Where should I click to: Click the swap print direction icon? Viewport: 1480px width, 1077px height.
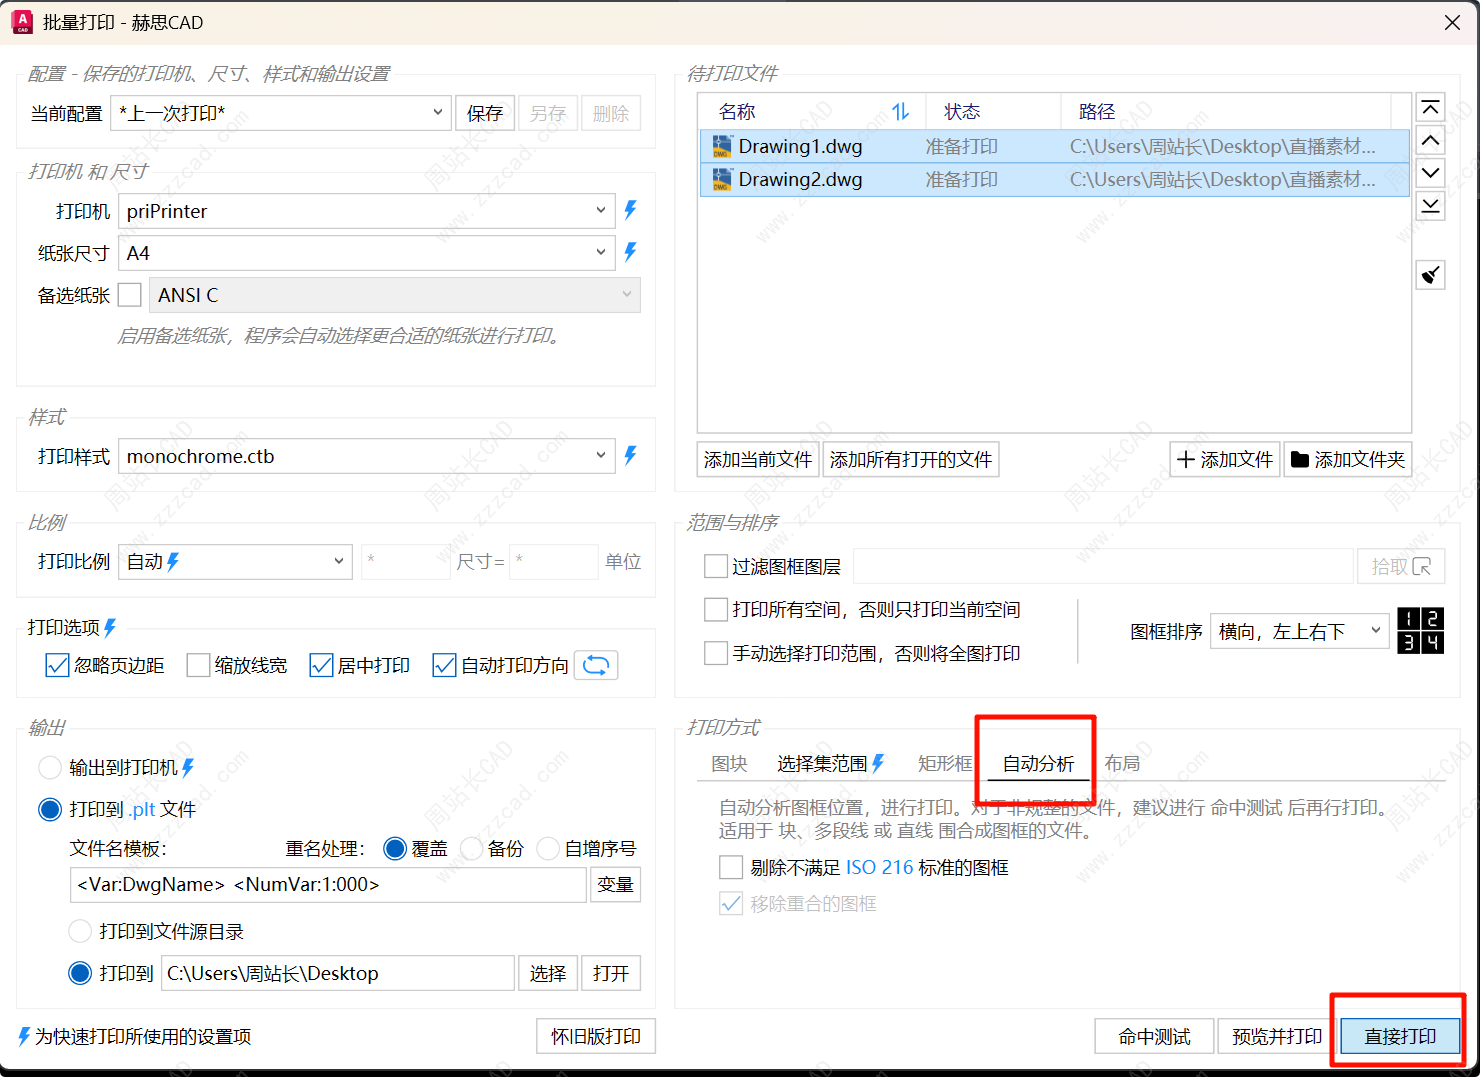pyautogui.click(x=596, y=665)
